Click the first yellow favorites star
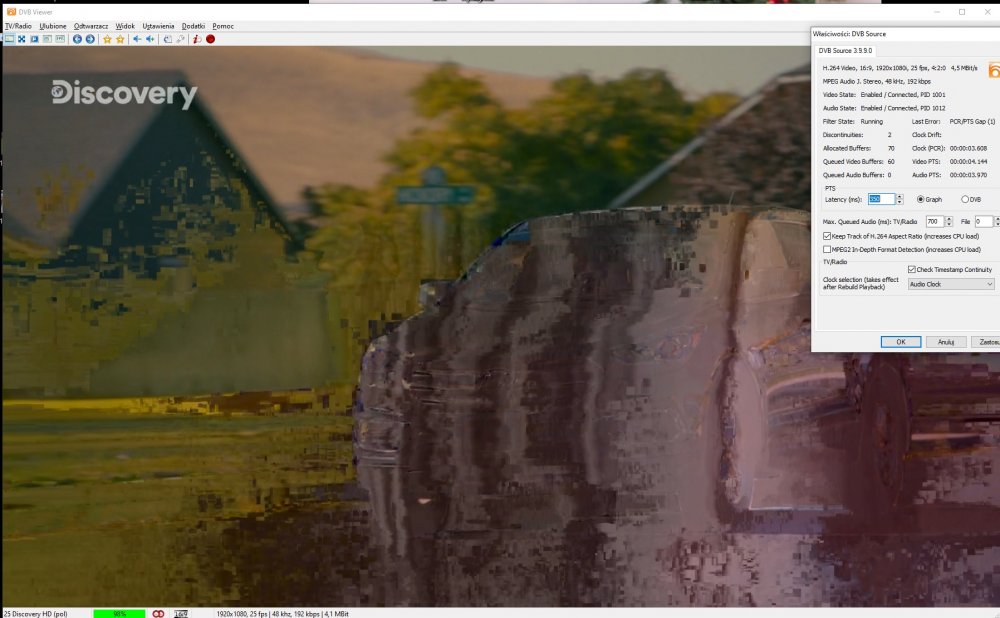The image size is (1000, 618). (107, 39)
